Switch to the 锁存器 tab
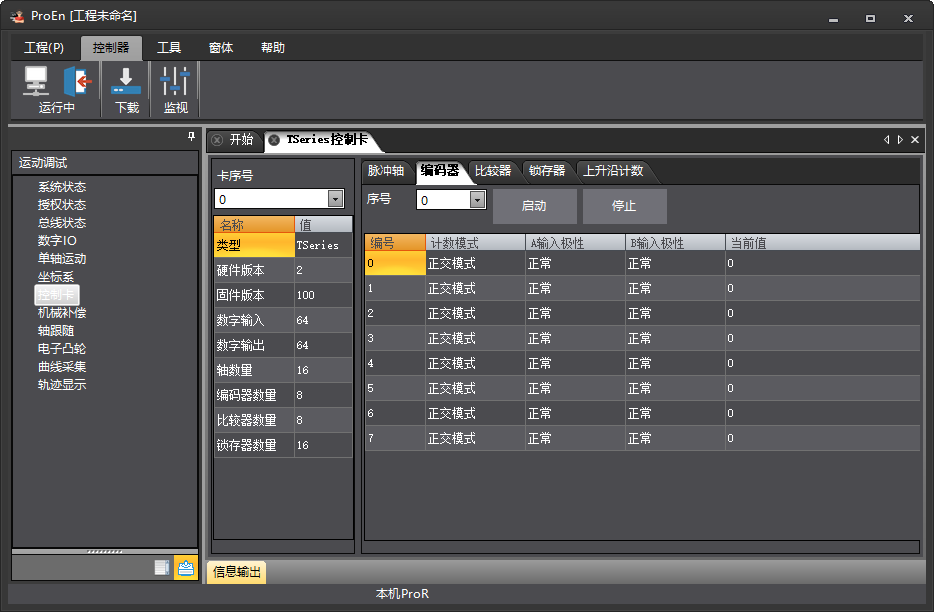This screenshot has width=934, height=612. pyautogui.click(x=547, y=171)
